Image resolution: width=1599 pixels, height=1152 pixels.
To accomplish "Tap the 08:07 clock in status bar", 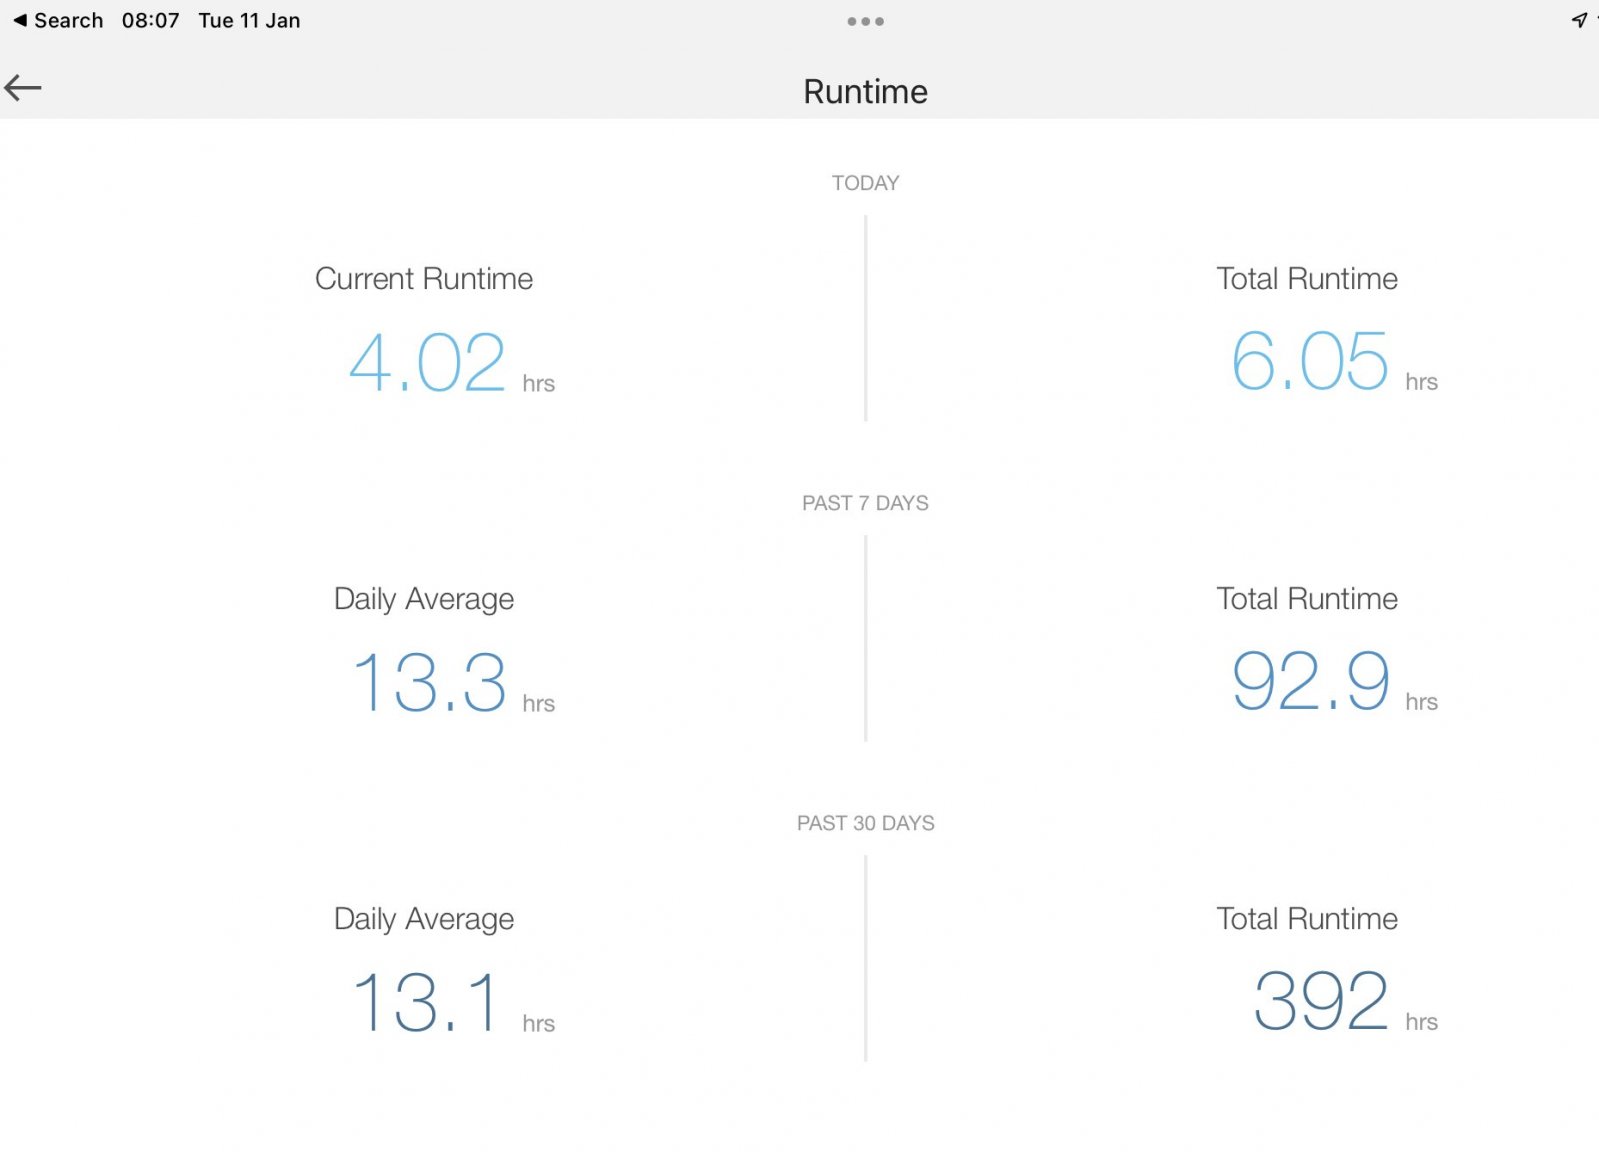I will 150,20.
